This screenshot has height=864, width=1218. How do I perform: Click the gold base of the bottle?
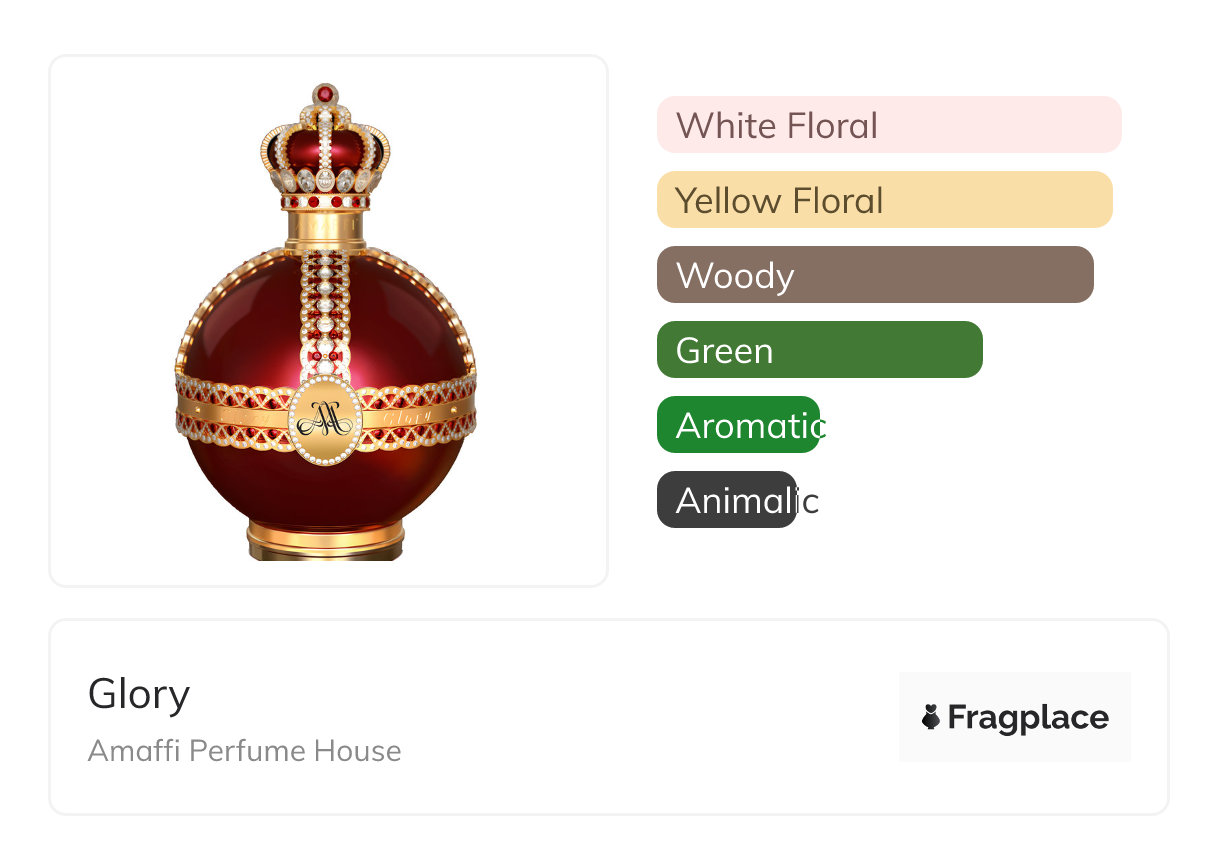click(x=326, y=539)
